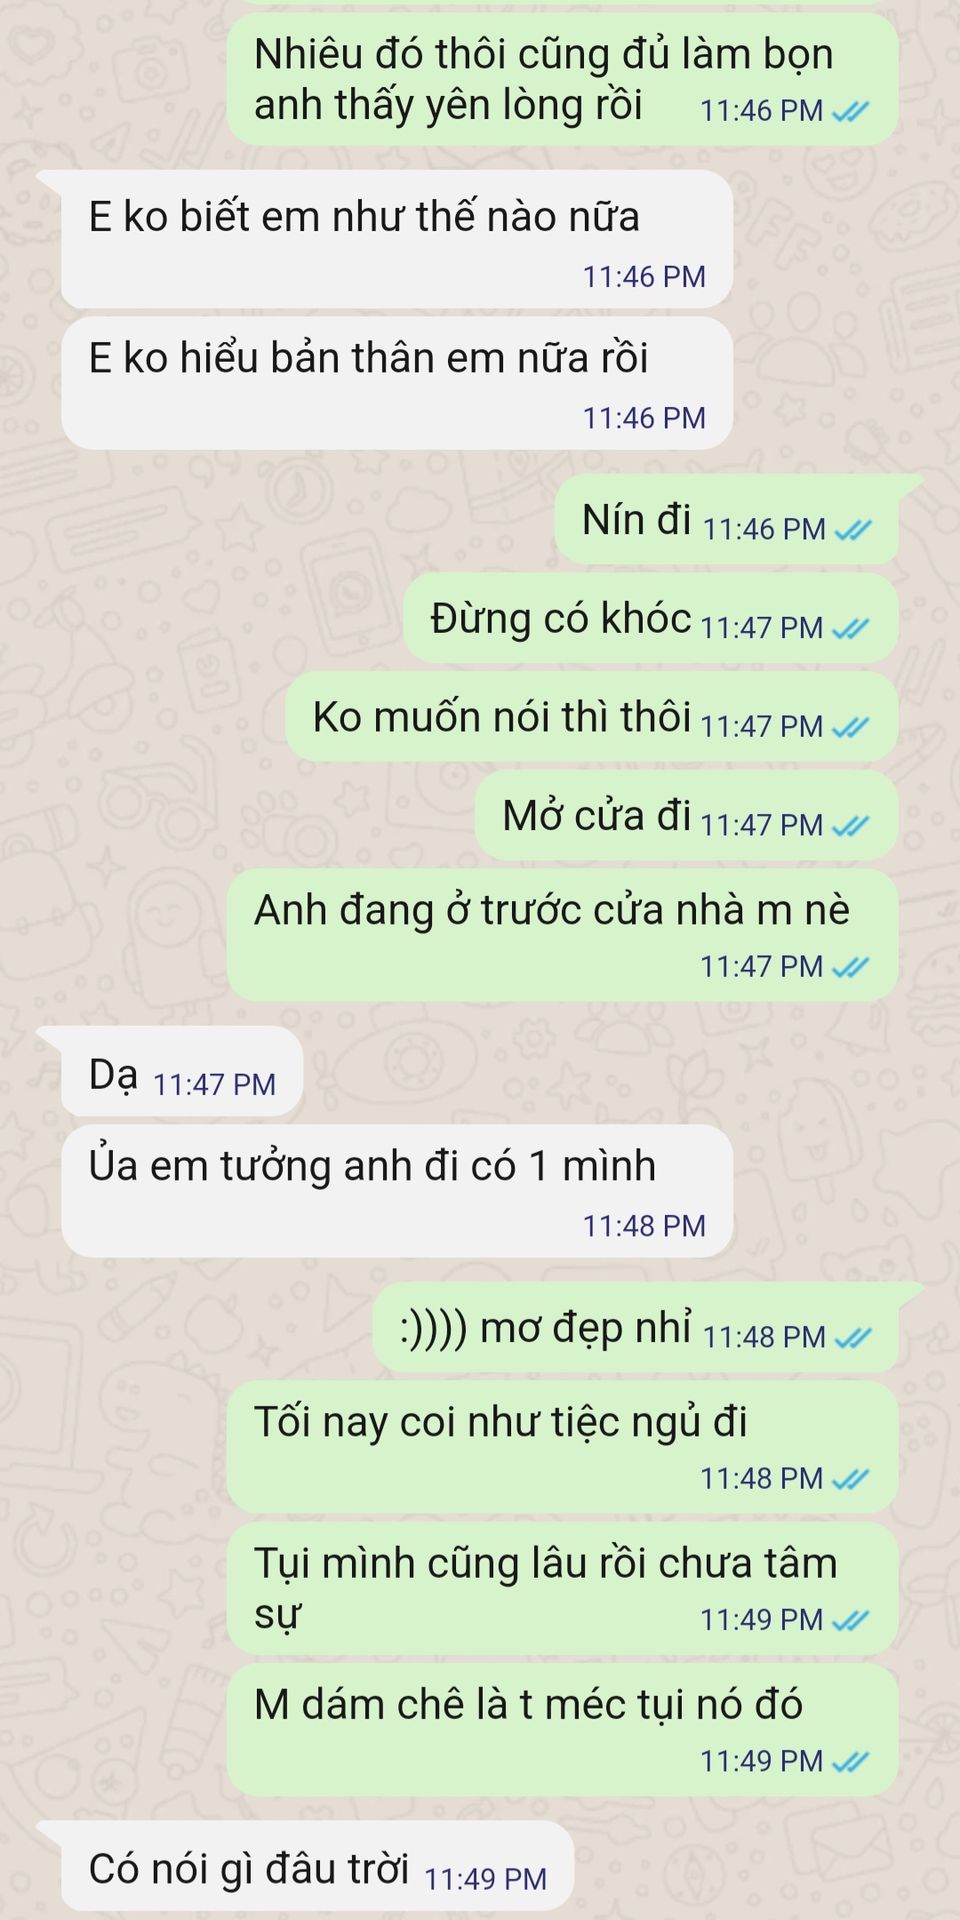Viewport: 960px width, 1920px height.
Task: Select 'Tụi mình cũng lâu rồi chưa tâm sự' bubble
Action: pos(562,1589)
